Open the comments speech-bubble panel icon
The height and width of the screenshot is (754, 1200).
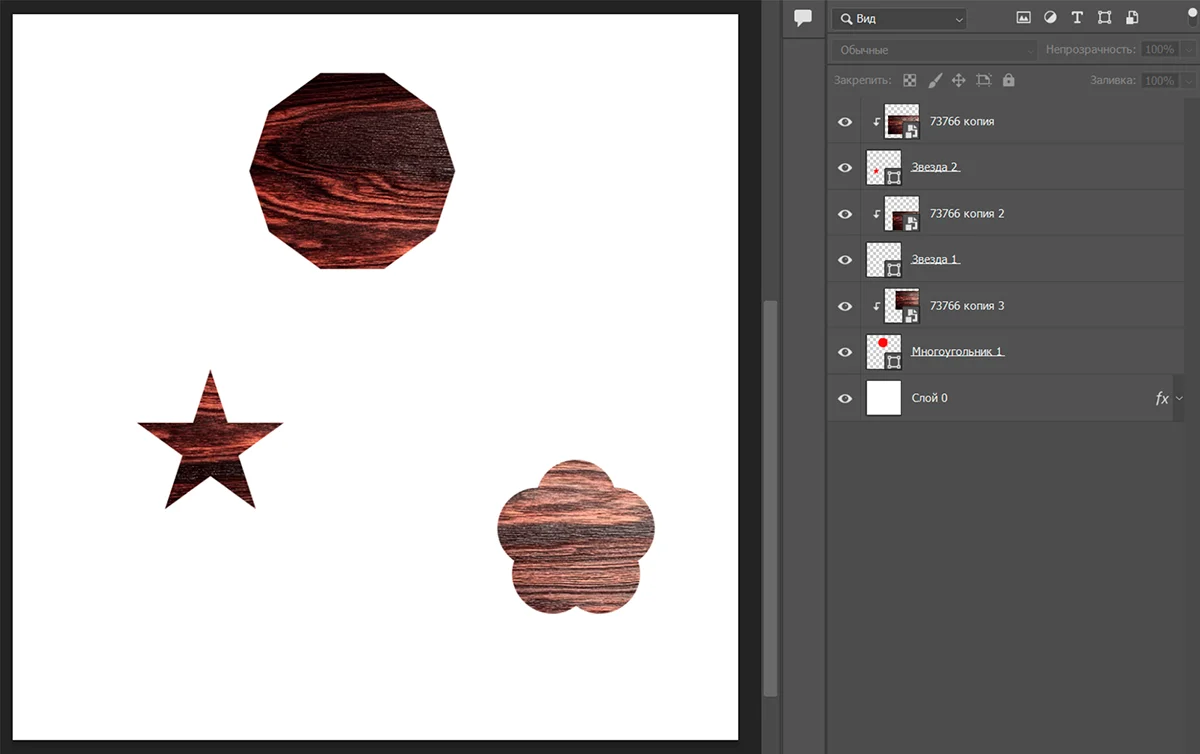coord(802,18)
